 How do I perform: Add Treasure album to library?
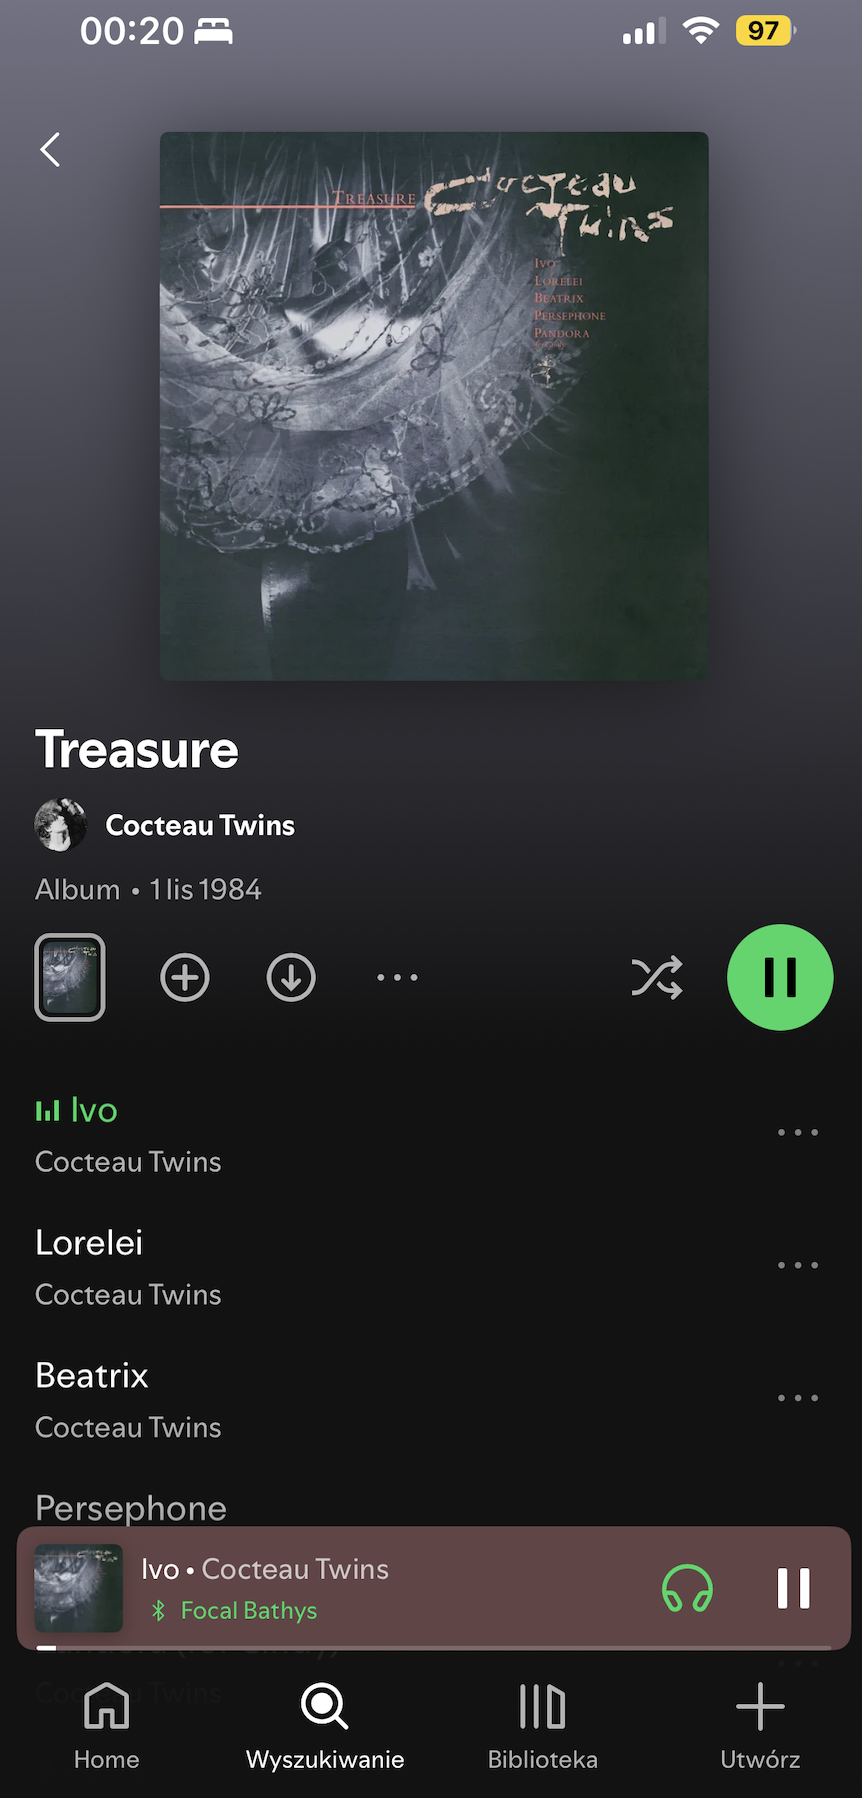(x=185, y=977)
